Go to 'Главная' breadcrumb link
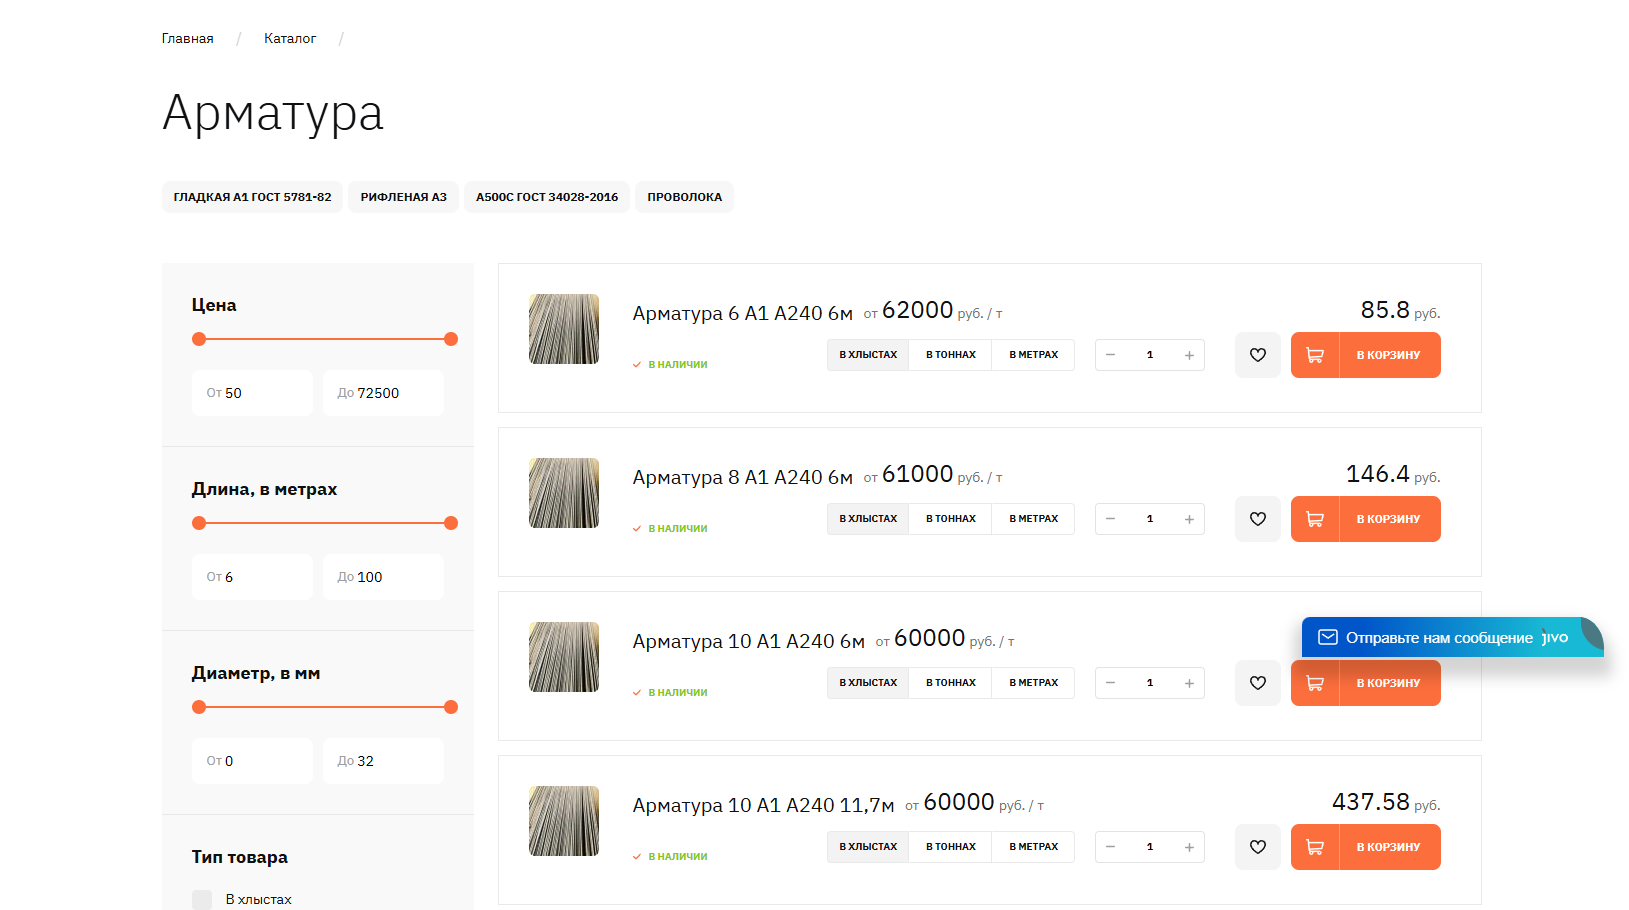This screenshot has height=910, width=1629. point(188,39)
